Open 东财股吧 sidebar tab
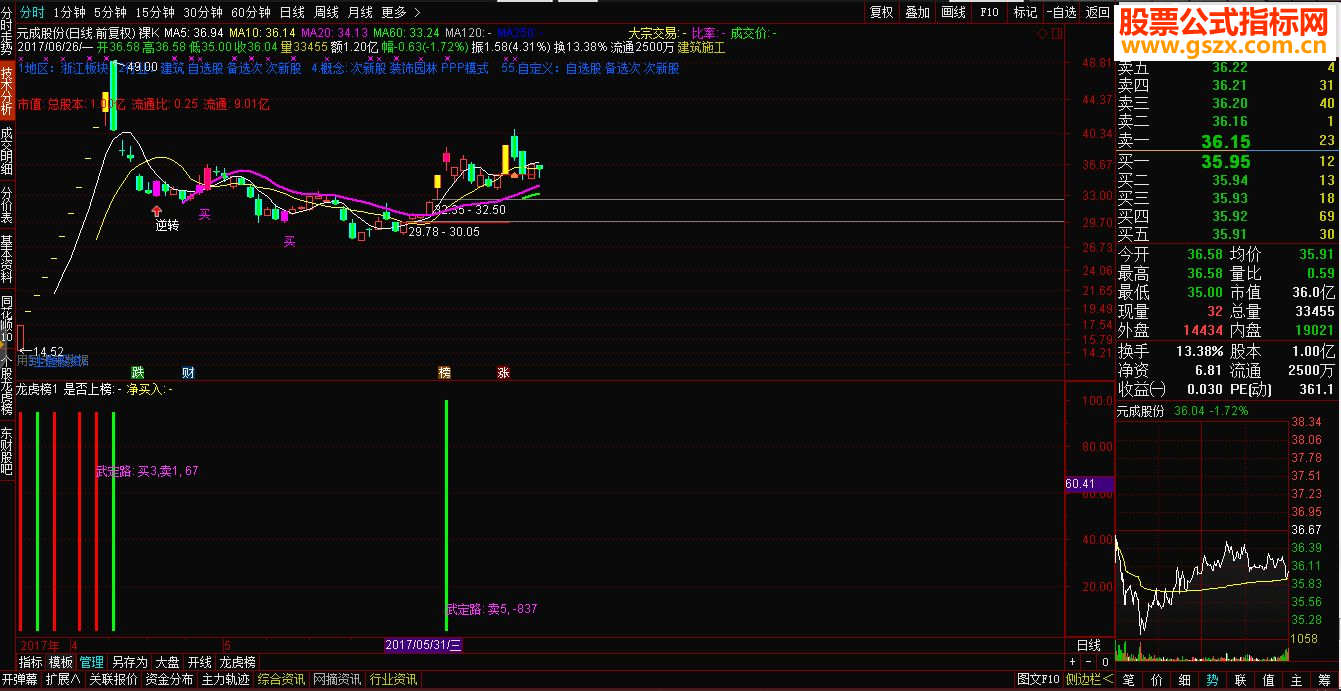1341x691 pixels. pos(7,451)
